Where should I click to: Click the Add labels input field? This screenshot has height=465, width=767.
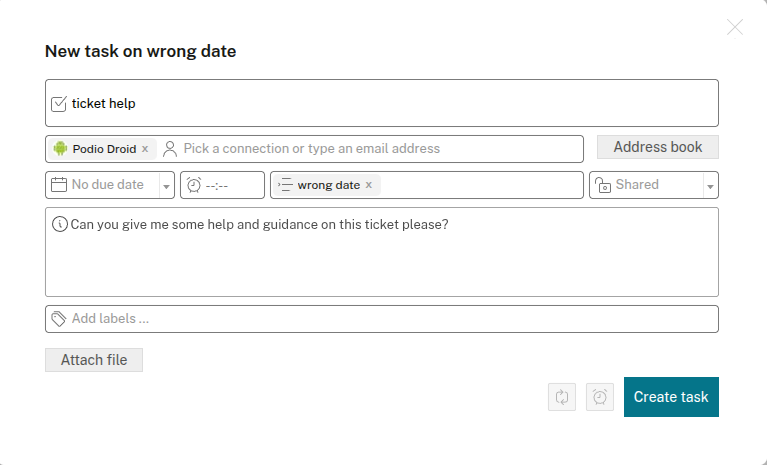pyautogui.click(x=390, y=318)
